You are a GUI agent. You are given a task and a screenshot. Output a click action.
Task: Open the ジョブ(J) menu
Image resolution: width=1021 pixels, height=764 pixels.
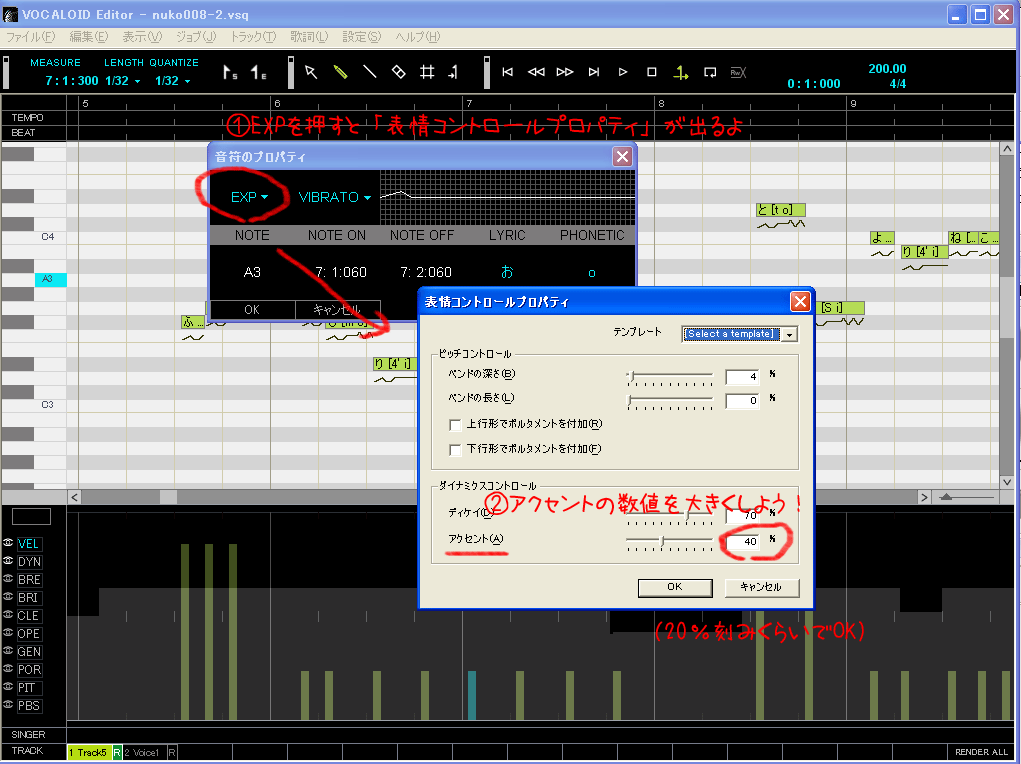pyautogui.click(x=195, y=36)
